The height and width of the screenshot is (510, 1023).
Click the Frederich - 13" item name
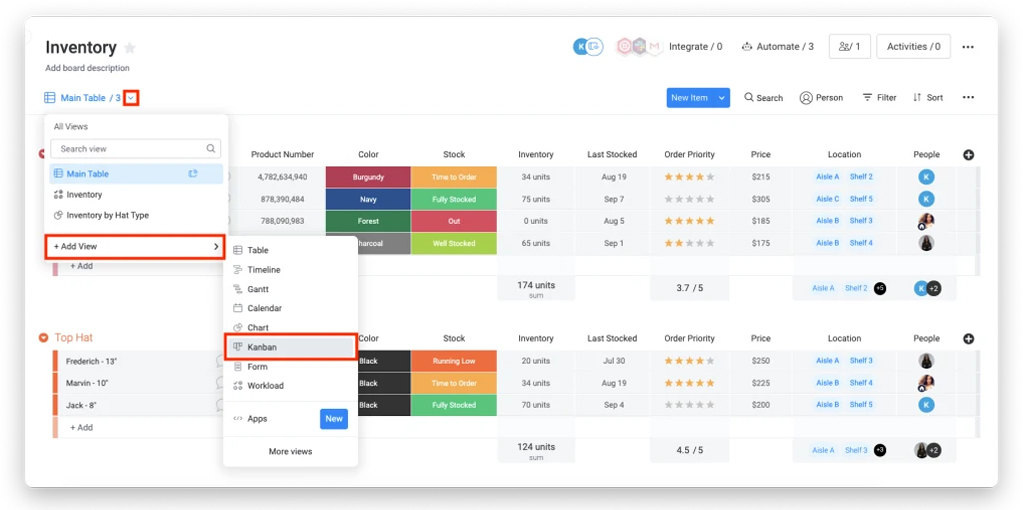pyautogui.click(x=91, y=361)
